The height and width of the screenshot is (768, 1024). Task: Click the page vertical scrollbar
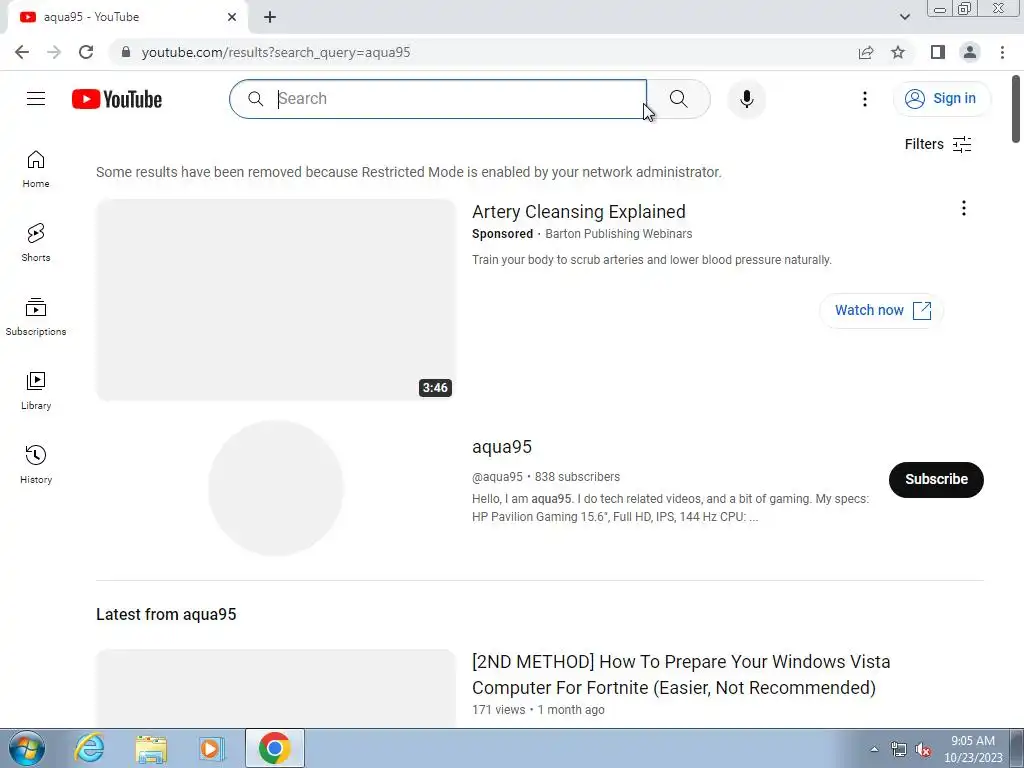tap(1016, 109)
